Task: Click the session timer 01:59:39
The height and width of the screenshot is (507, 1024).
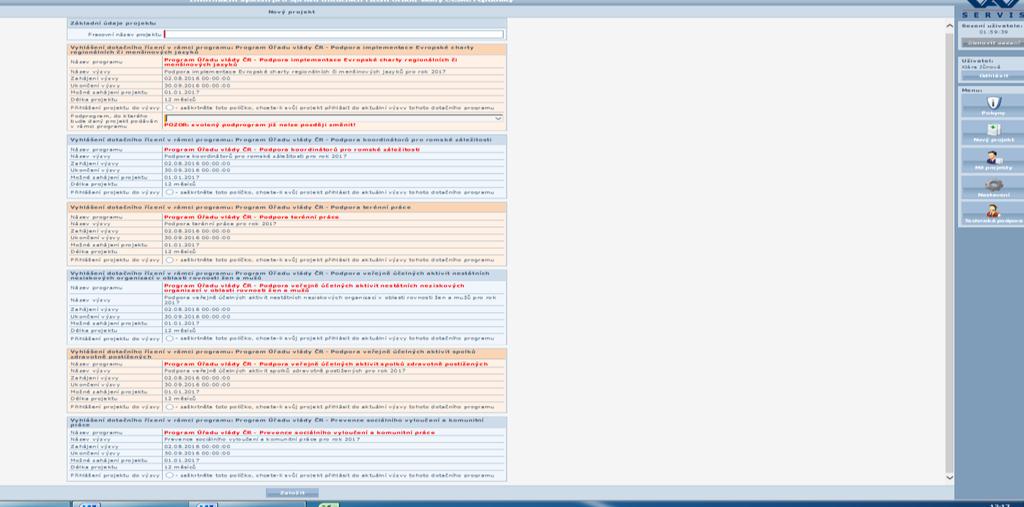Action: 993,32
